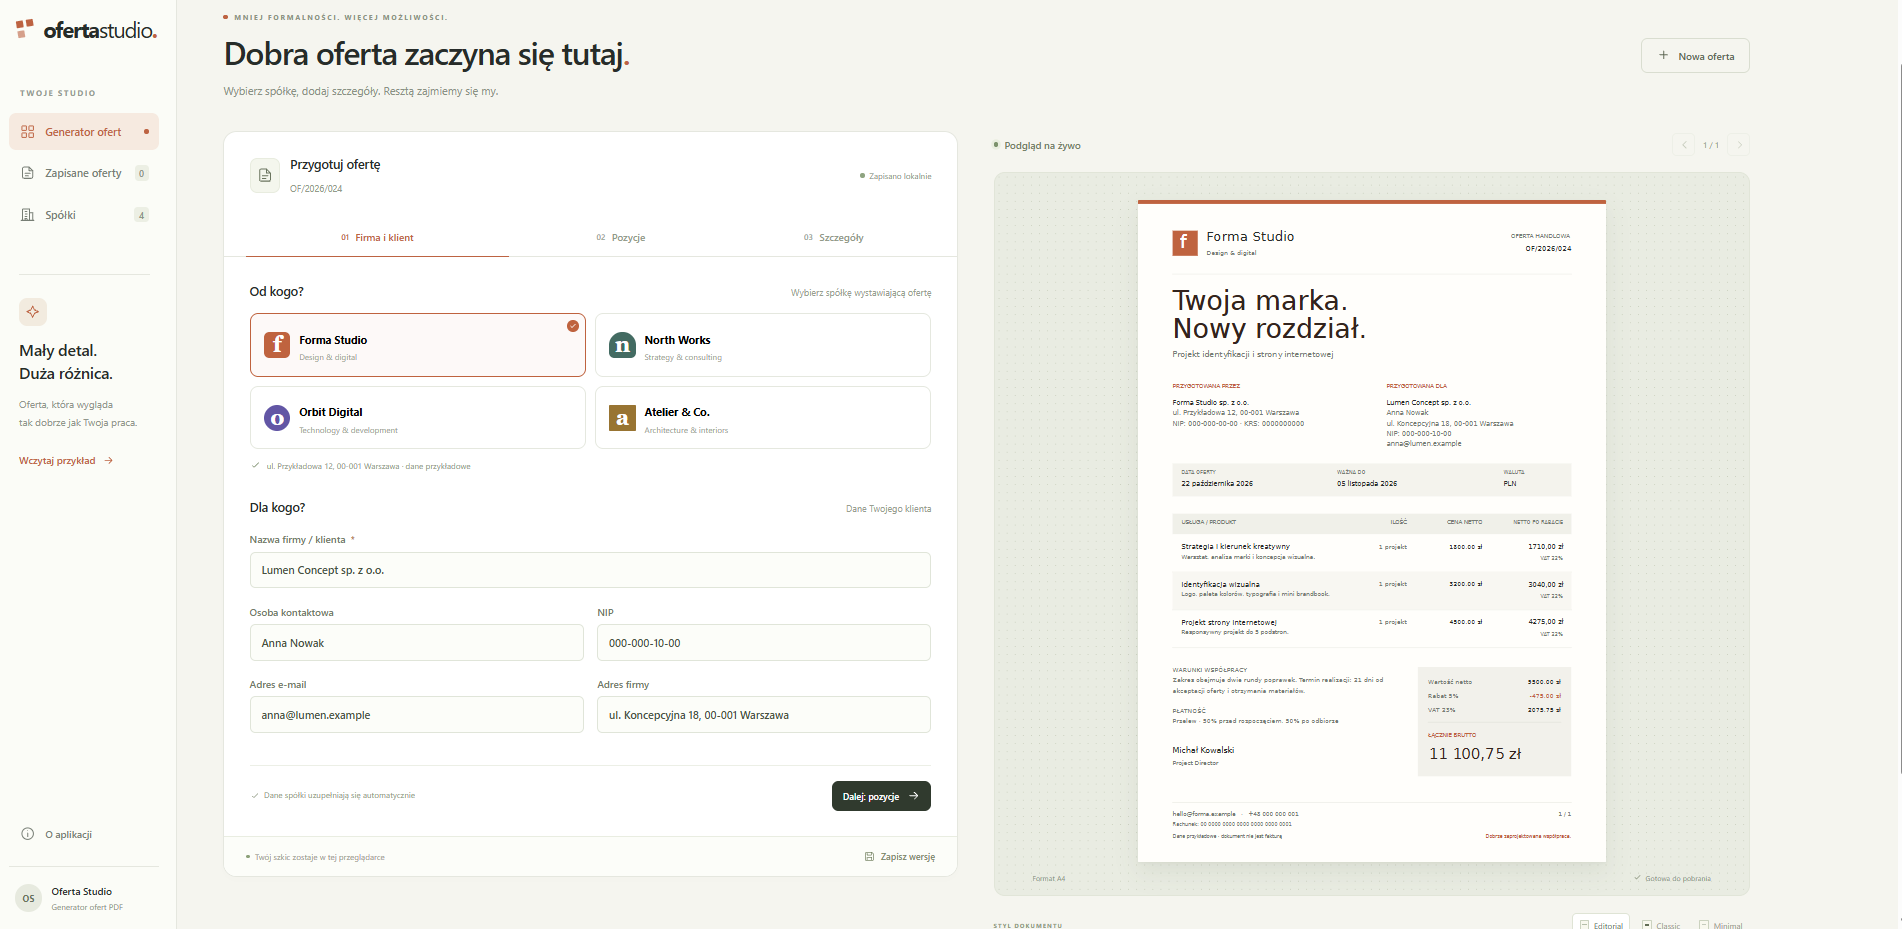Click the Forma Studio f logo icon
1902x929 pixels.
[277, 345]
